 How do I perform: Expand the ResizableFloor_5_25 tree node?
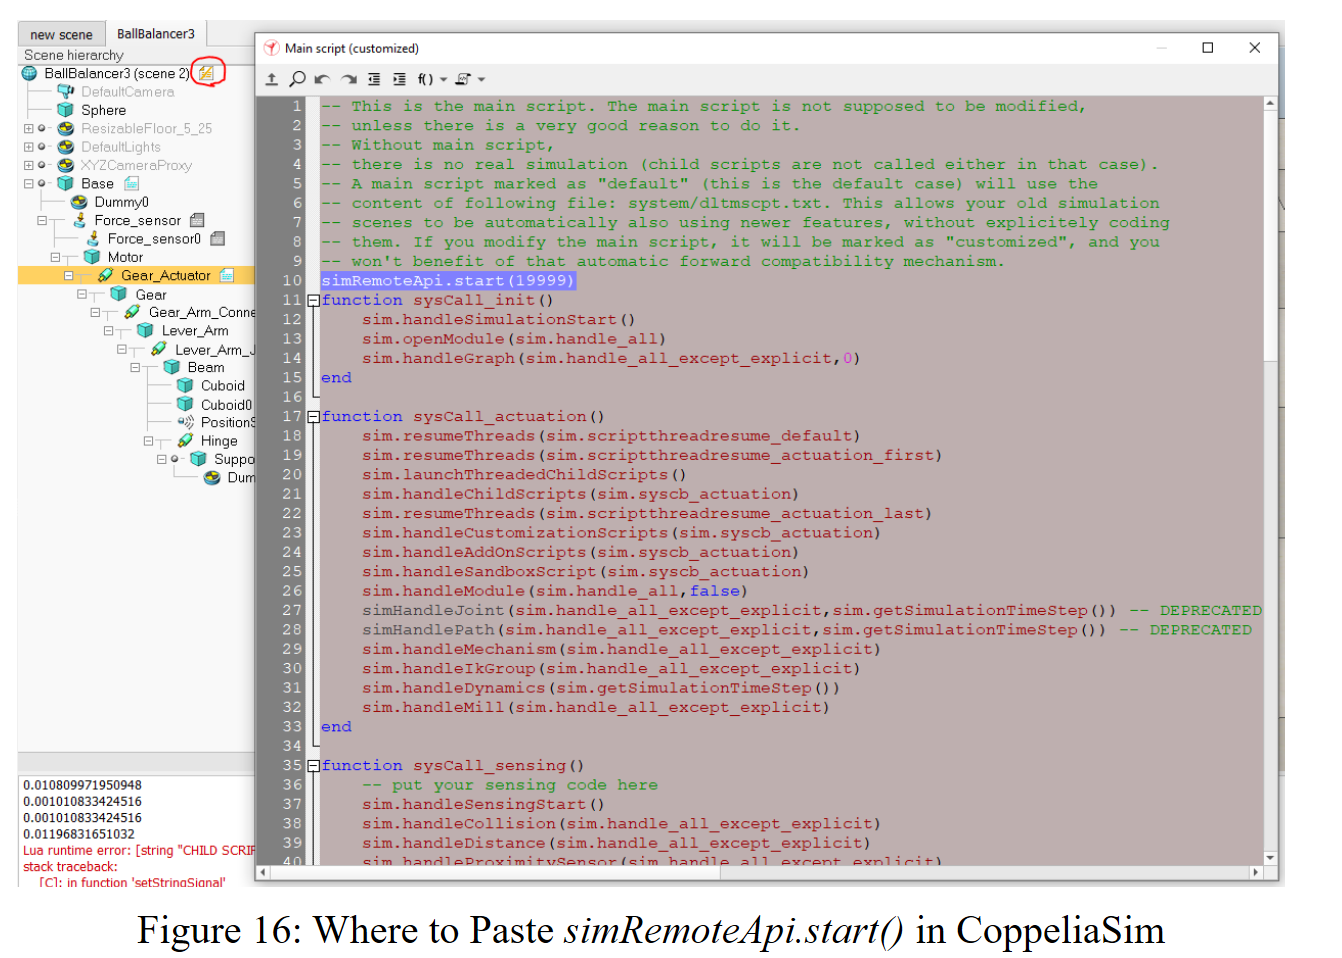[x=29, y=129]
